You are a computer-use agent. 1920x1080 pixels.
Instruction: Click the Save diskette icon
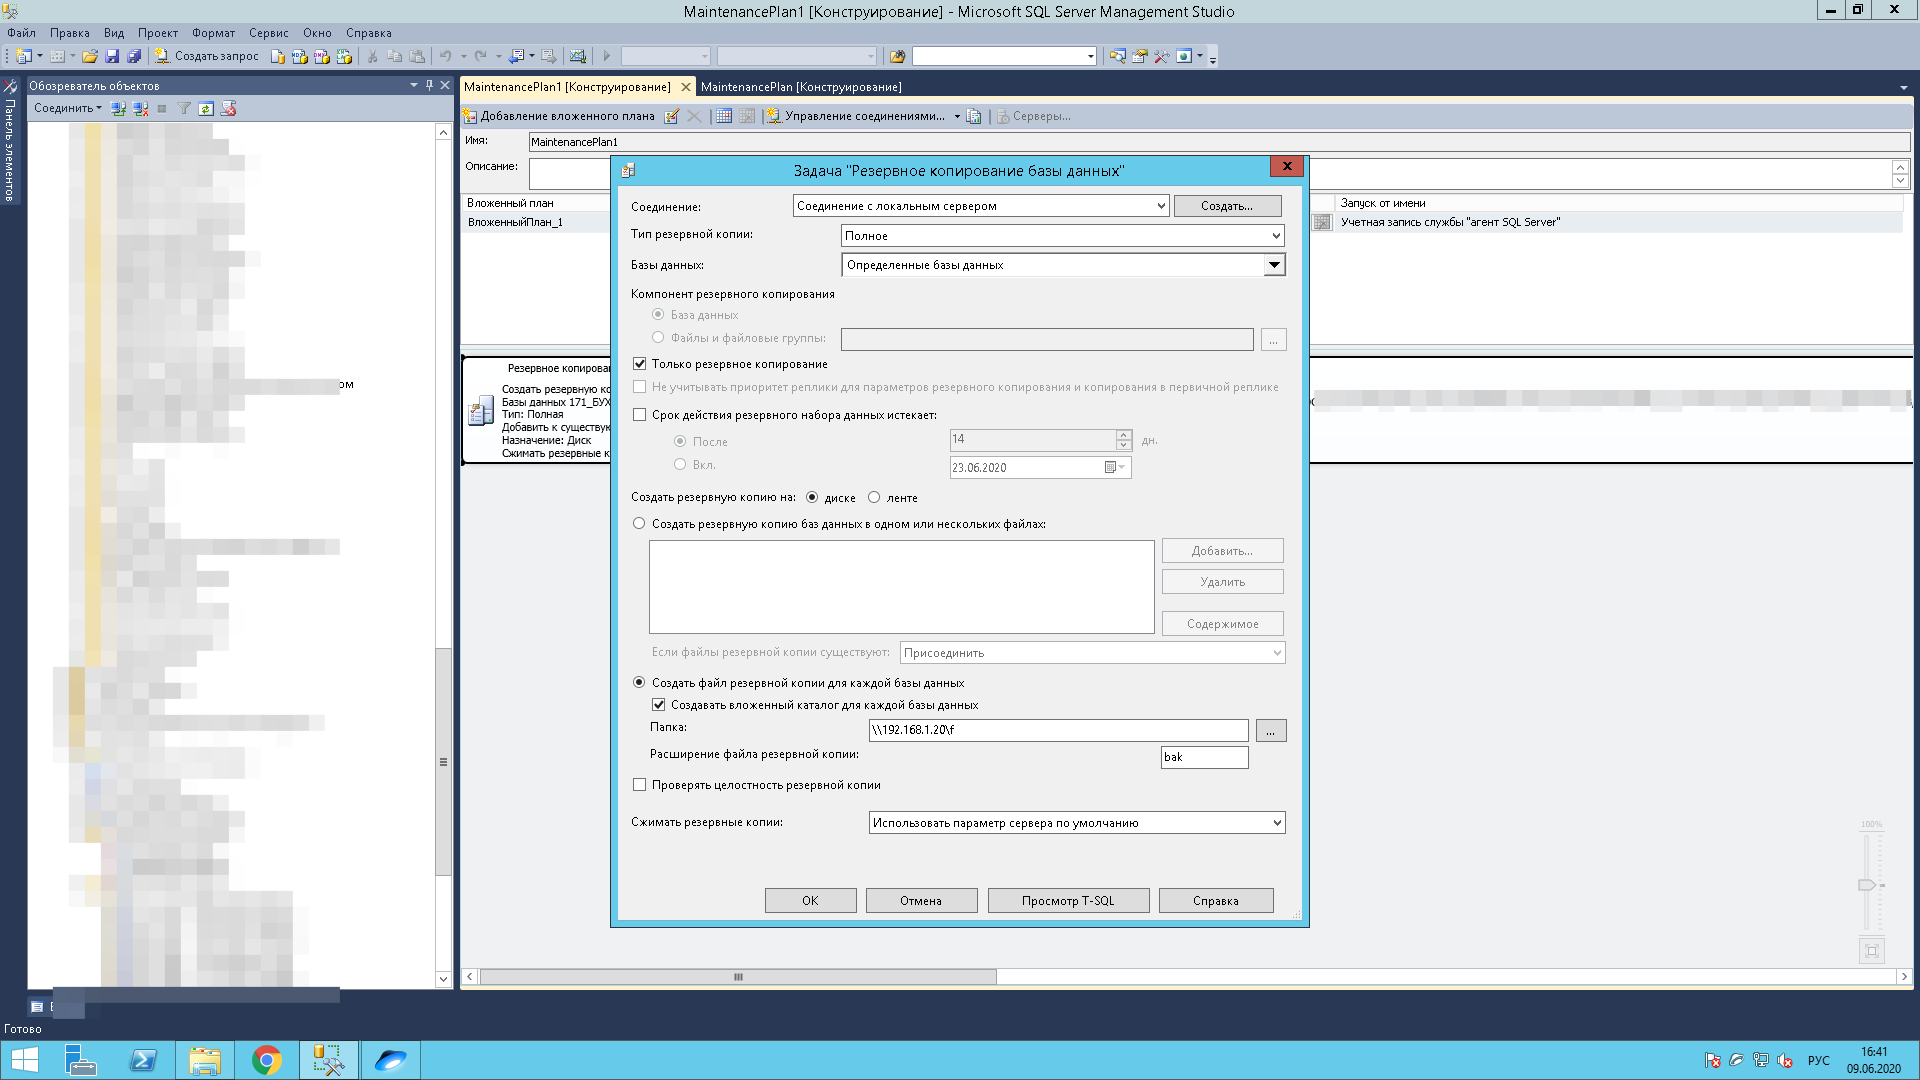tap(112, 56)
